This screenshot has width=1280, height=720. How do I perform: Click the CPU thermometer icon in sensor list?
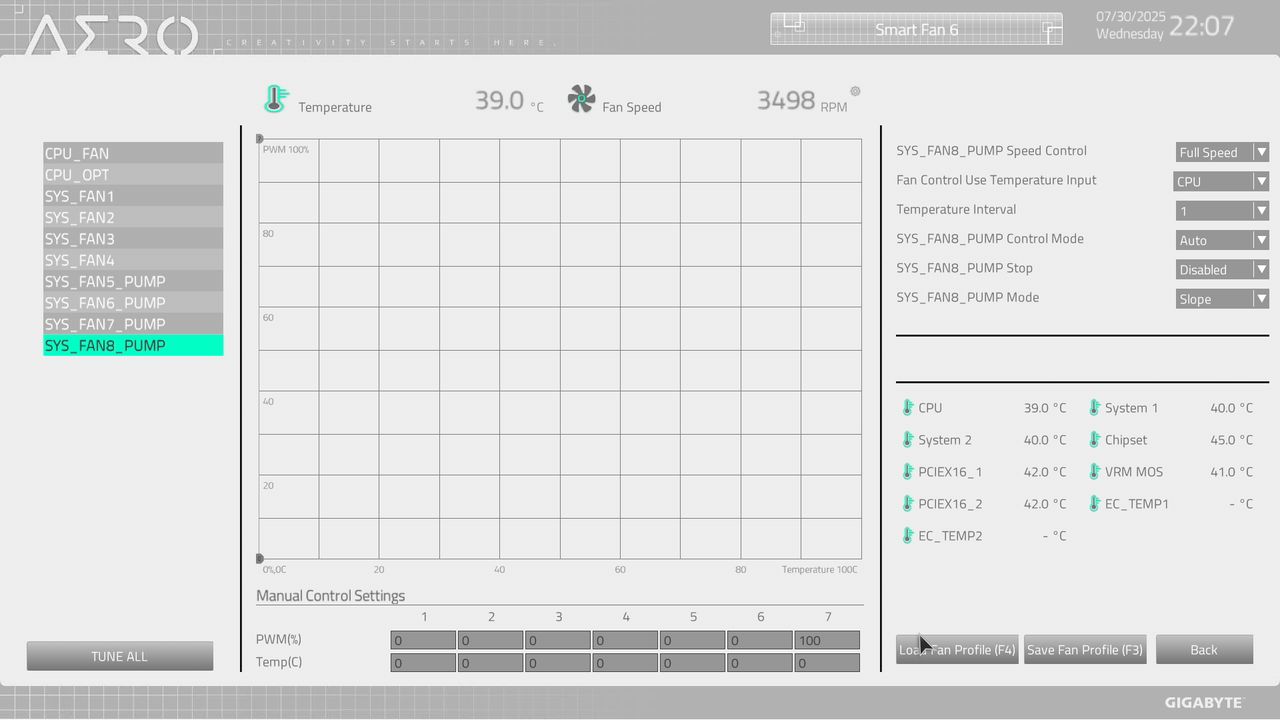(907, 407)
